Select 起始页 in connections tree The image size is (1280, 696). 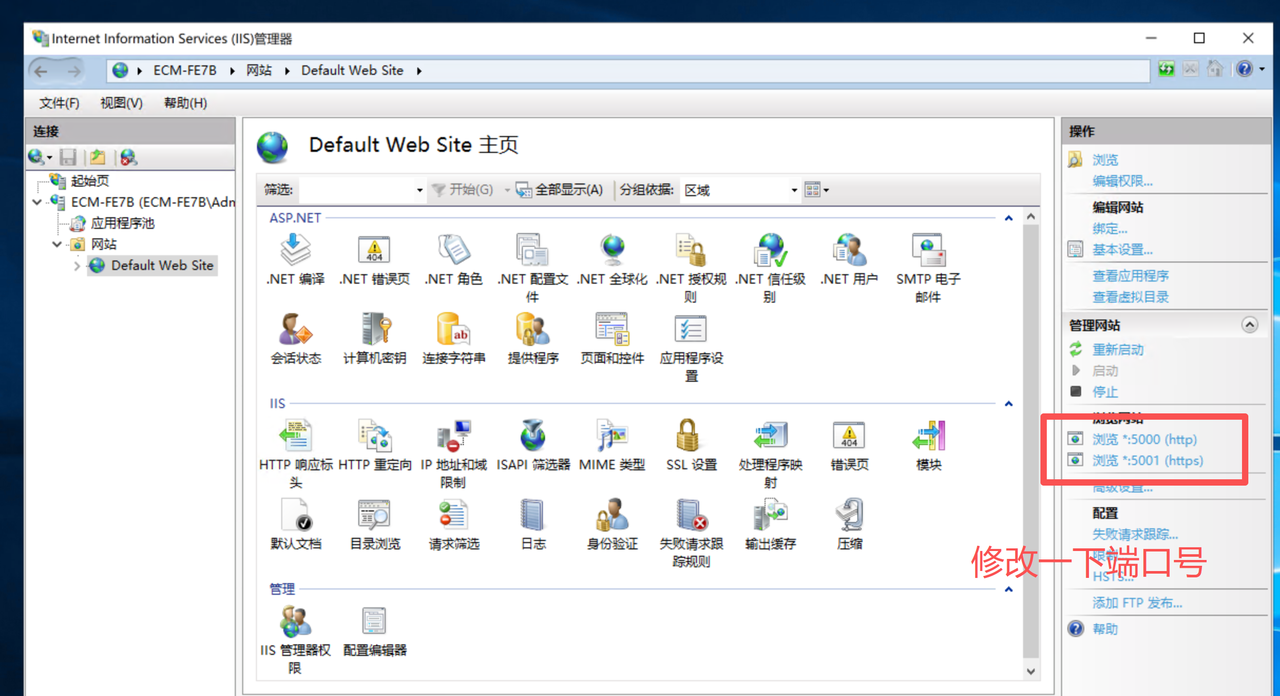point(90,181)
